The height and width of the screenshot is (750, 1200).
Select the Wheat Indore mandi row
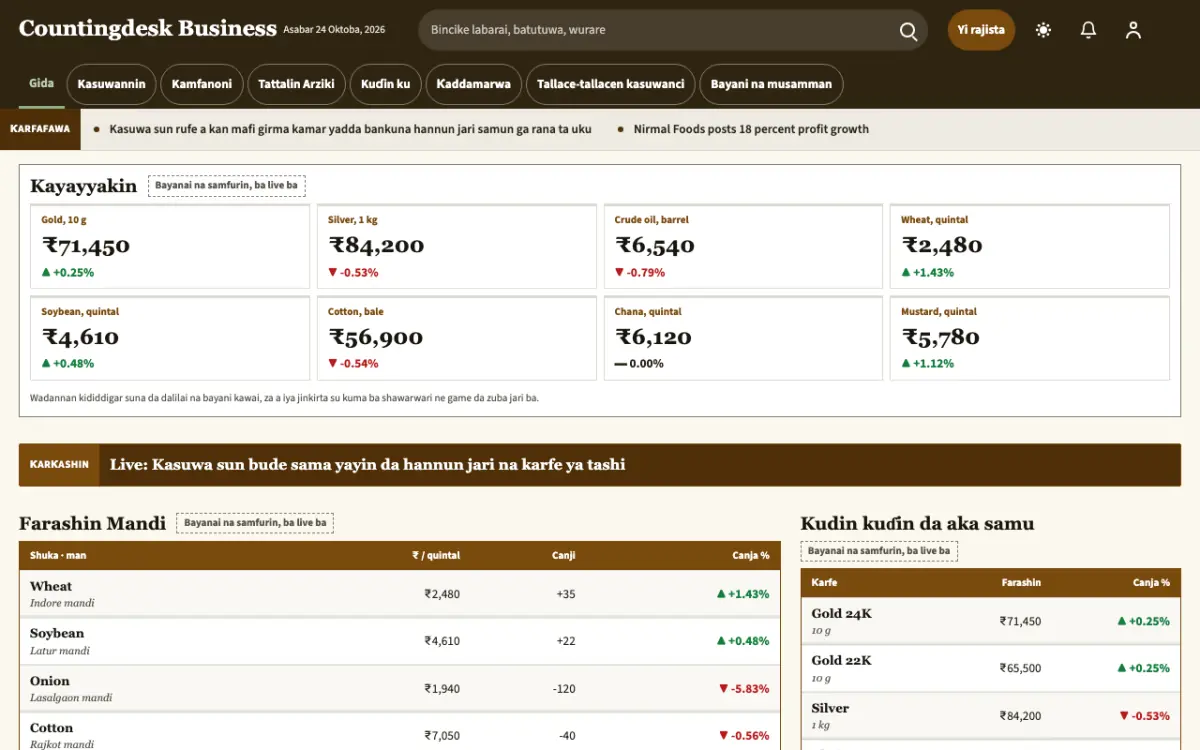(x=400, y=594)
